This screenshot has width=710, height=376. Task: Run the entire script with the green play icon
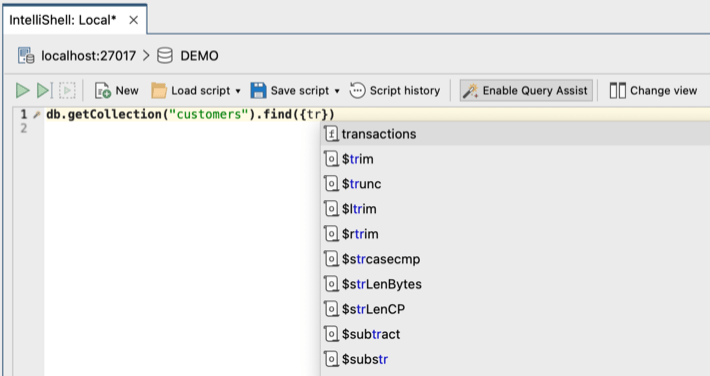[23, 91]
